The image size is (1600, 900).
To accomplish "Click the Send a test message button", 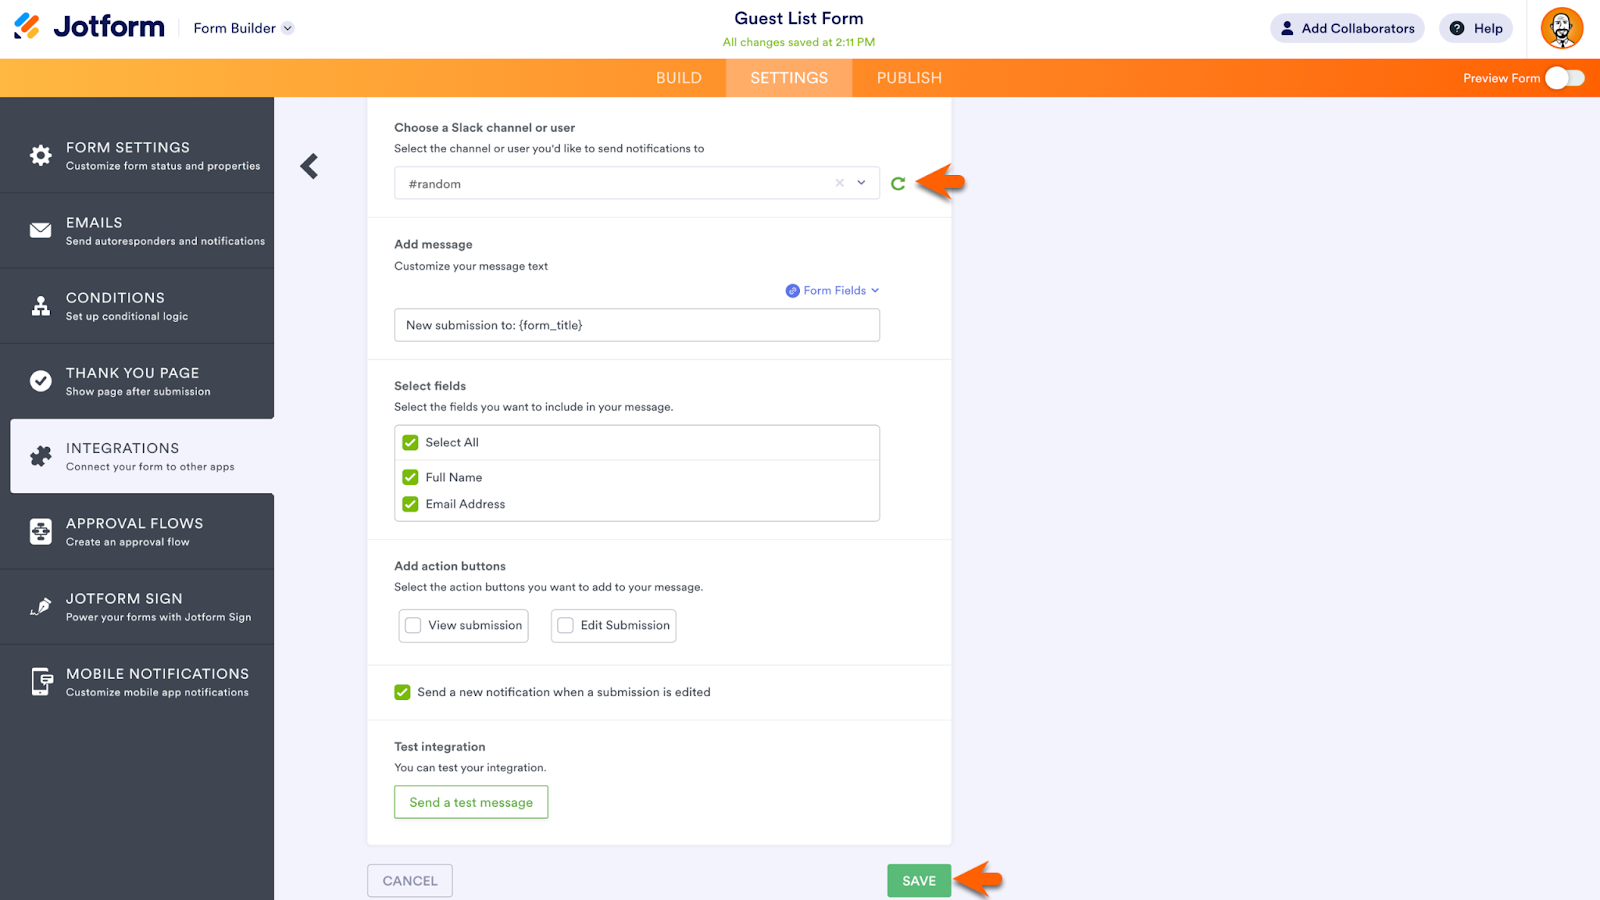I will [x=471, y=802].
